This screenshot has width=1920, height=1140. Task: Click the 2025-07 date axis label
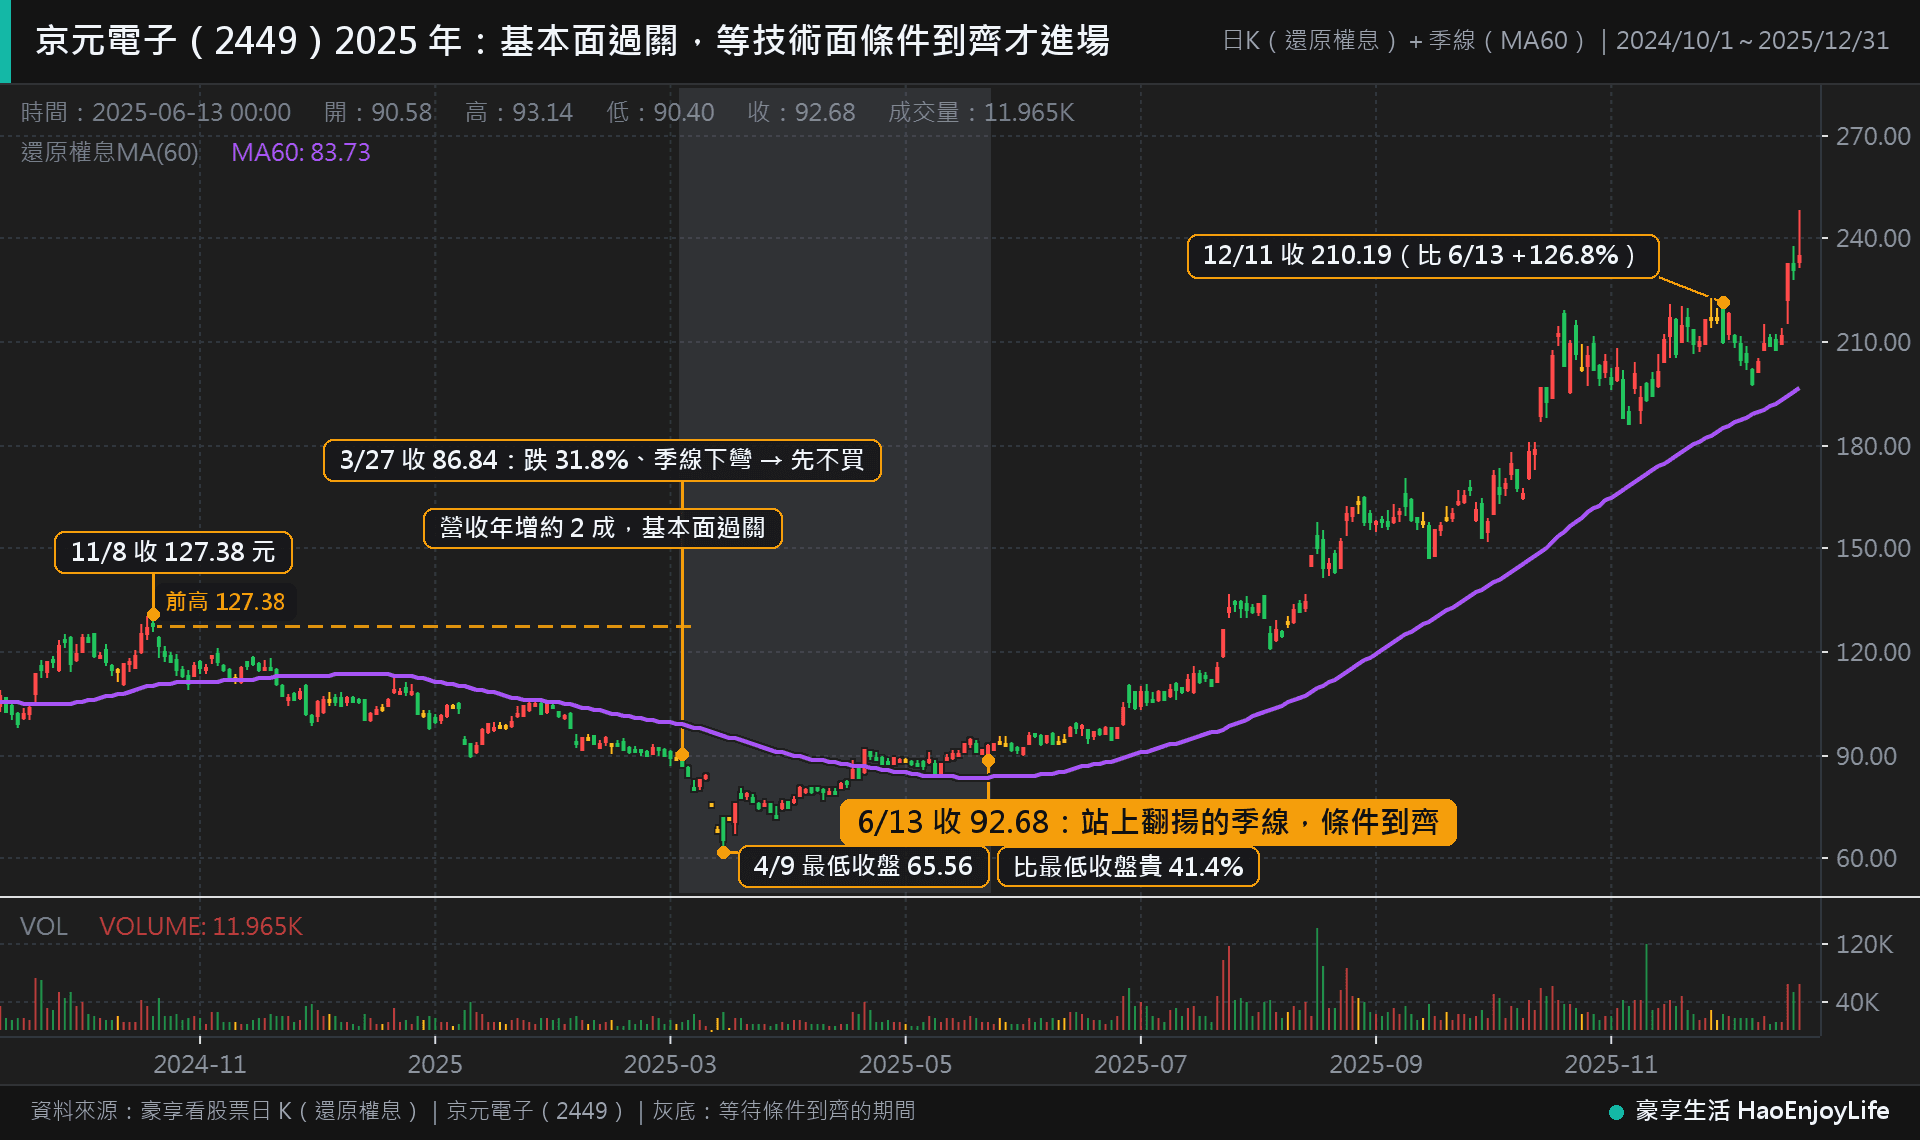coord(1140,1064)
